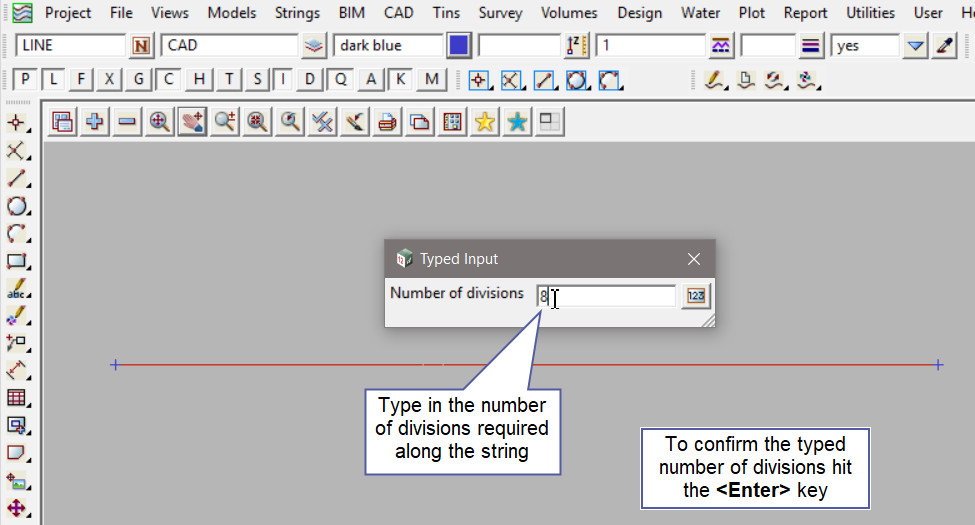975x525 pixels.
Task: Click the 123 button in Typed Input dialog
Action: [x=696, y=296]
